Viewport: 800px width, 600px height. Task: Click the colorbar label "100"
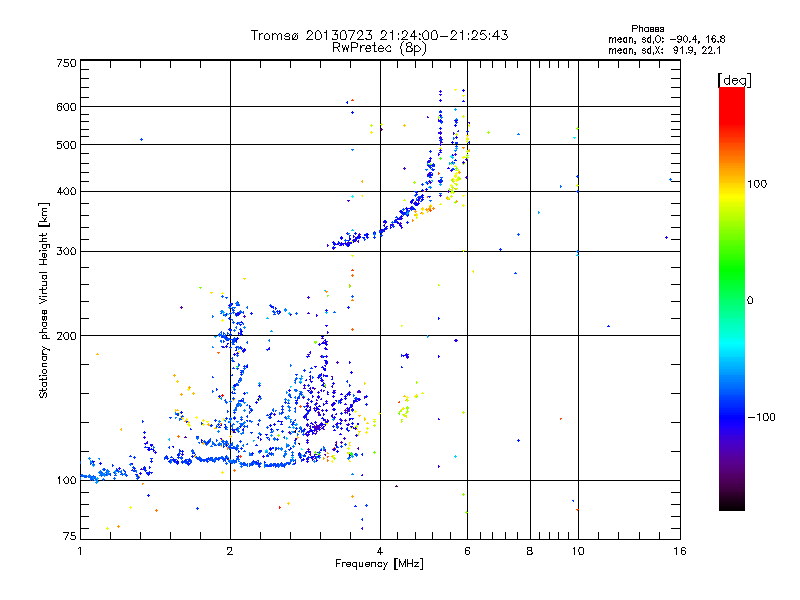[757, 184]
